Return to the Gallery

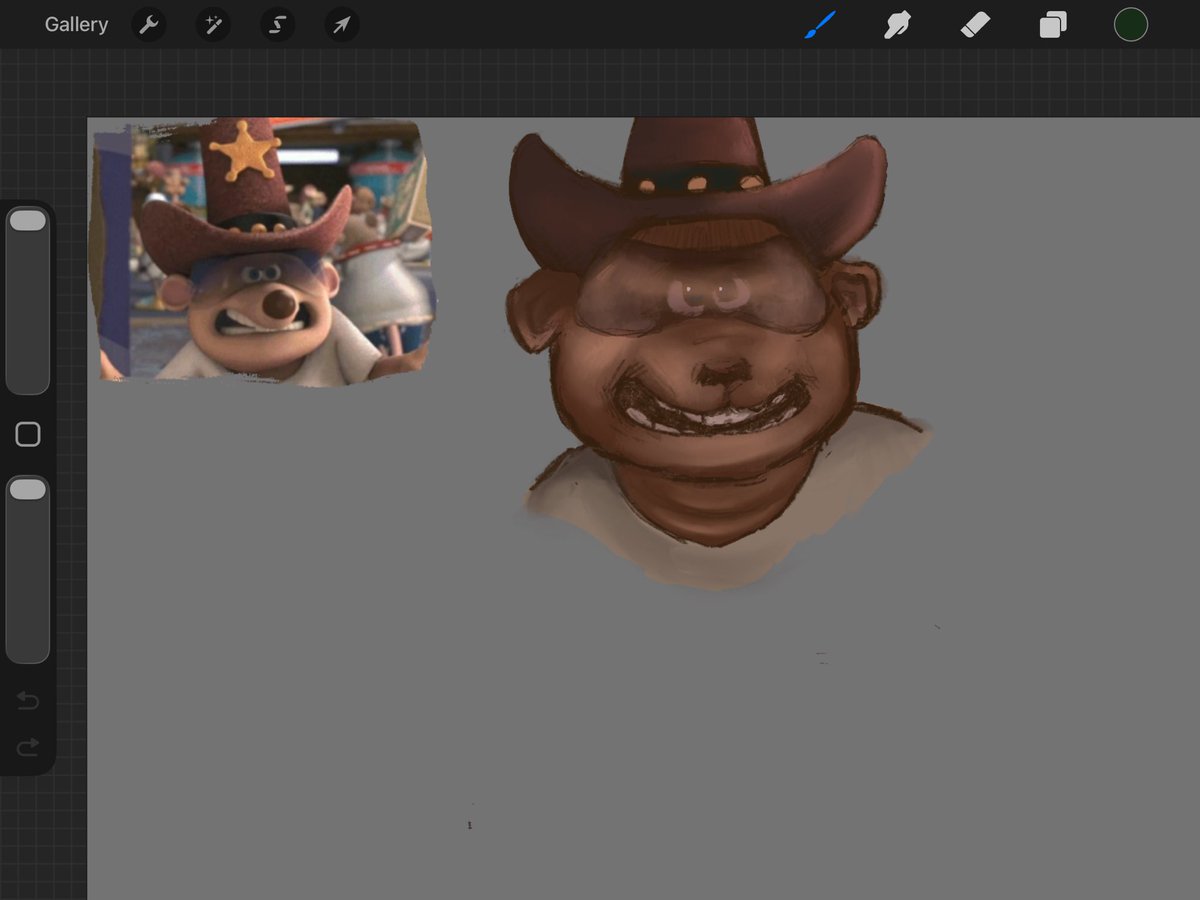pos(76,25)
